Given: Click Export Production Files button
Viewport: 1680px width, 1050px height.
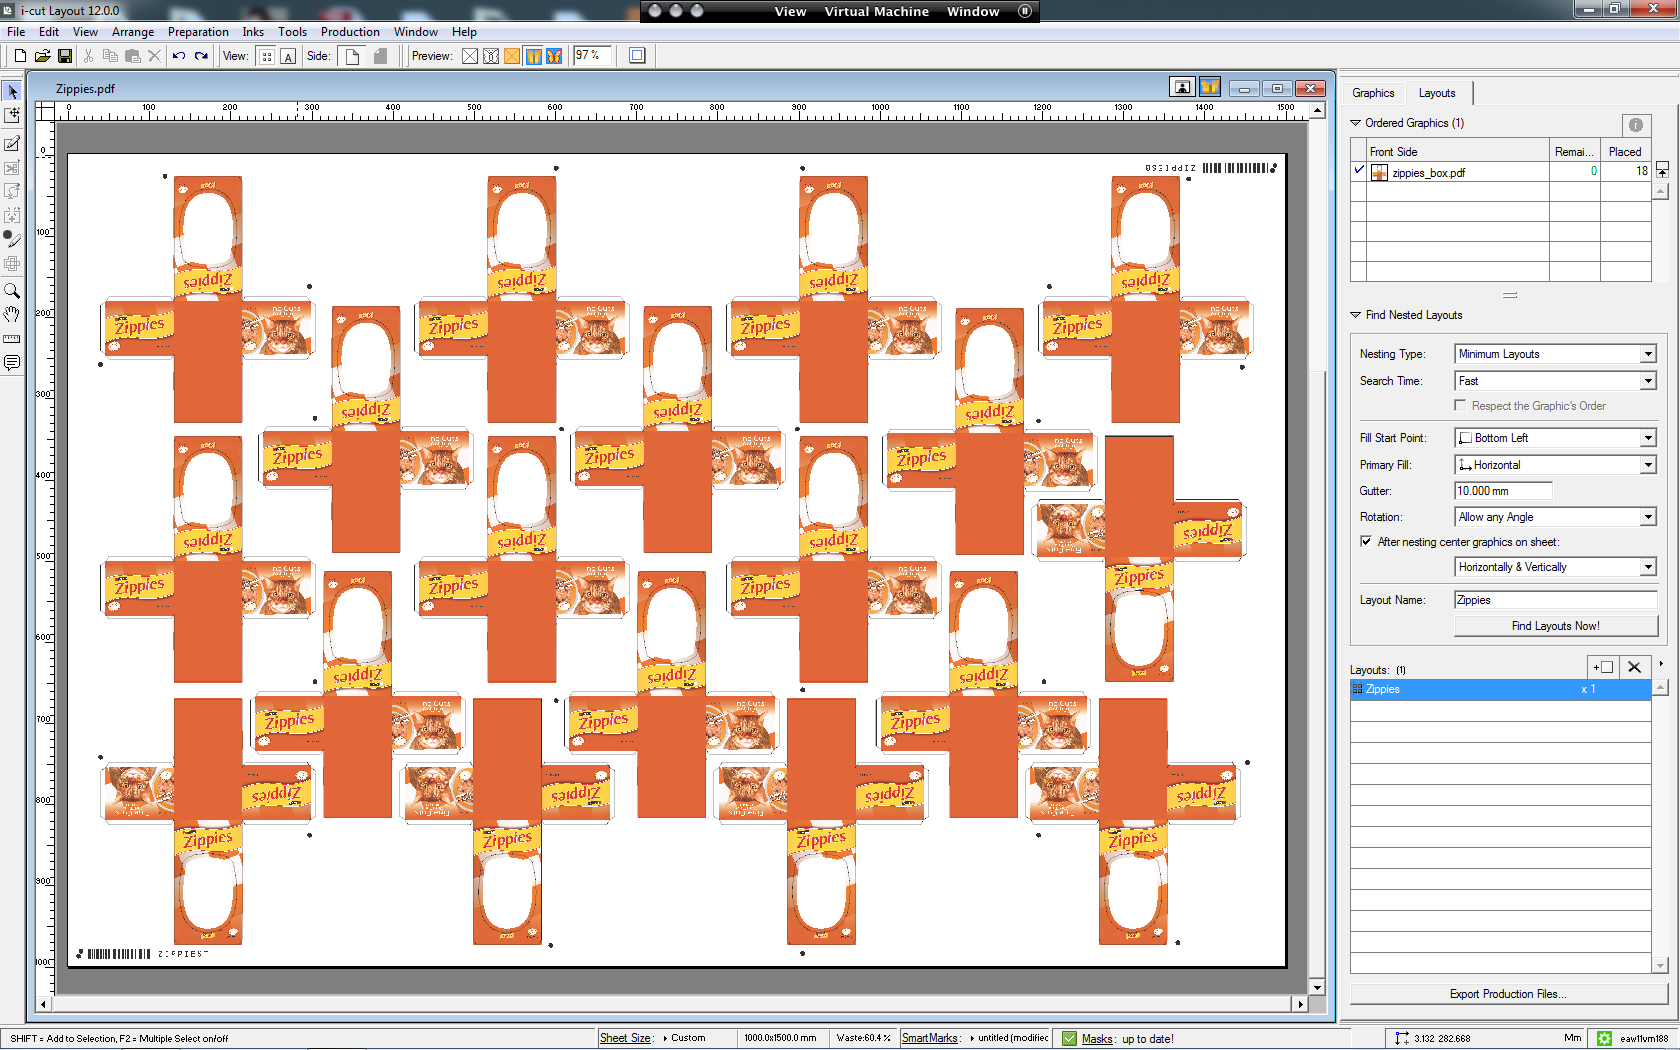Looking at the screenshot, I should coord(1508,994).
